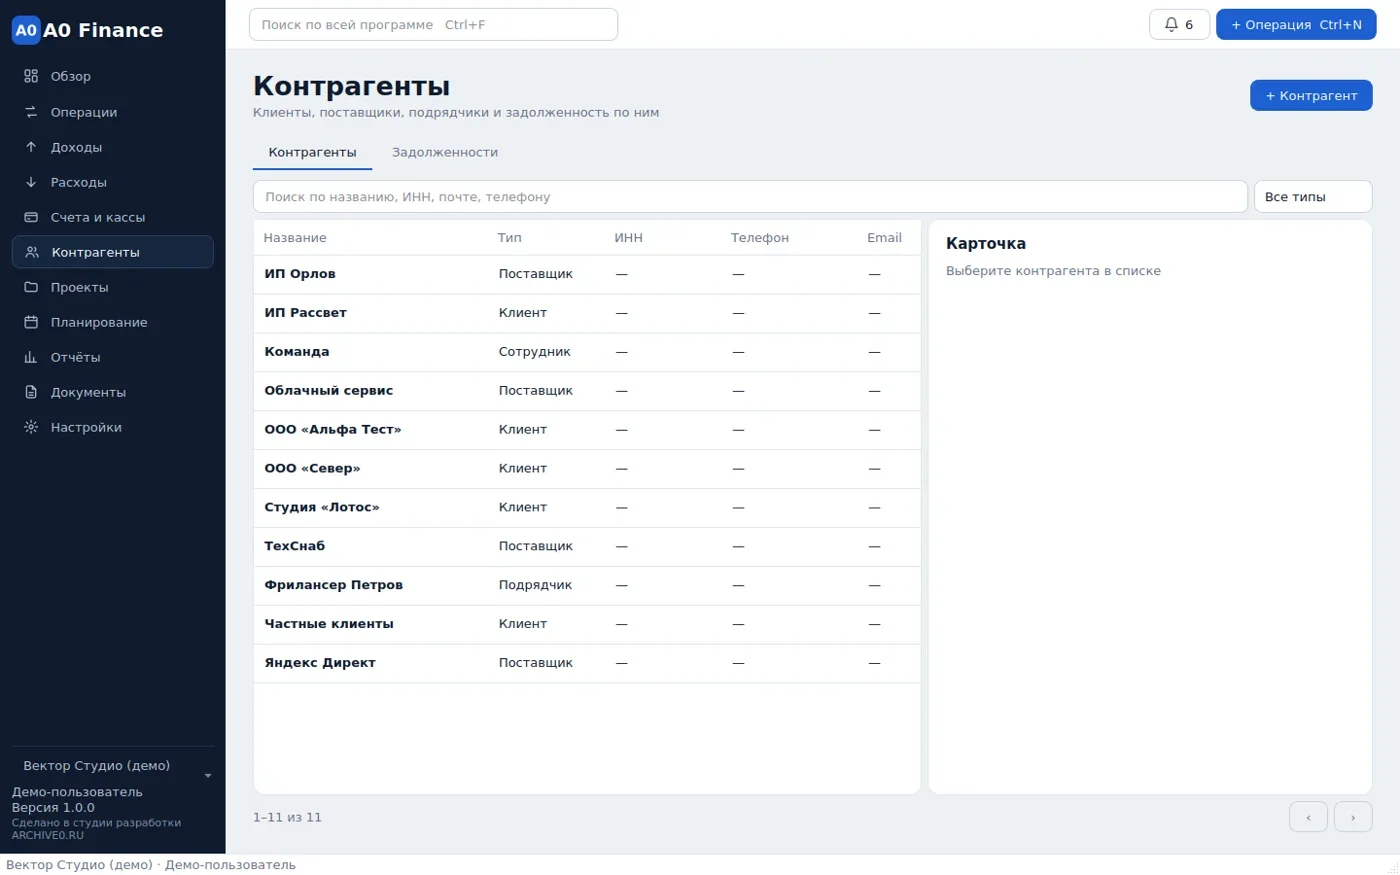Expand the Вектор Студио (демо) company selector
Screen dimensions: 1400x875
(x=113, y=766)
